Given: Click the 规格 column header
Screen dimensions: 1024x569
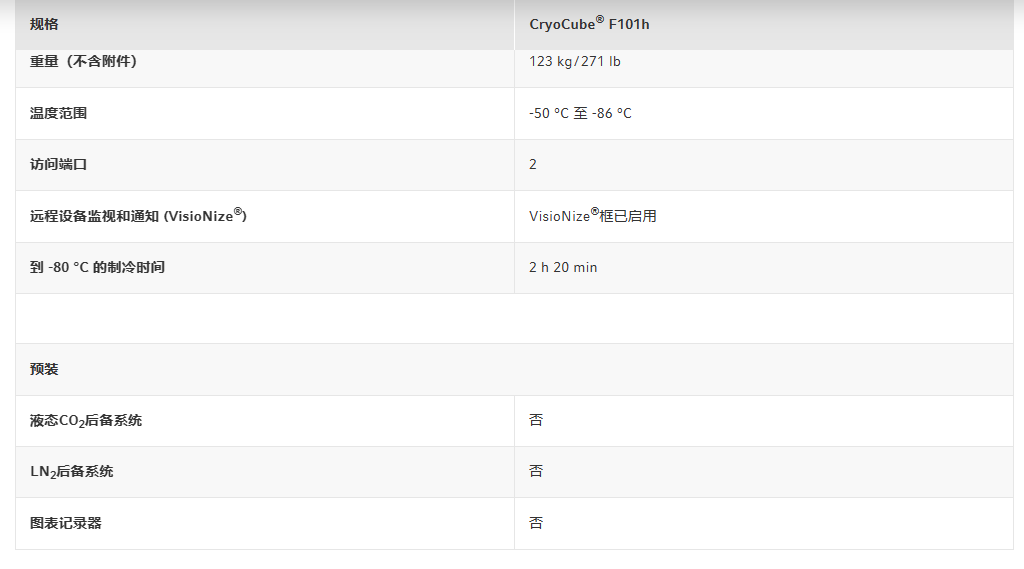Looking at the screenshot, I should pyautogui.click(x=44, y=25).
